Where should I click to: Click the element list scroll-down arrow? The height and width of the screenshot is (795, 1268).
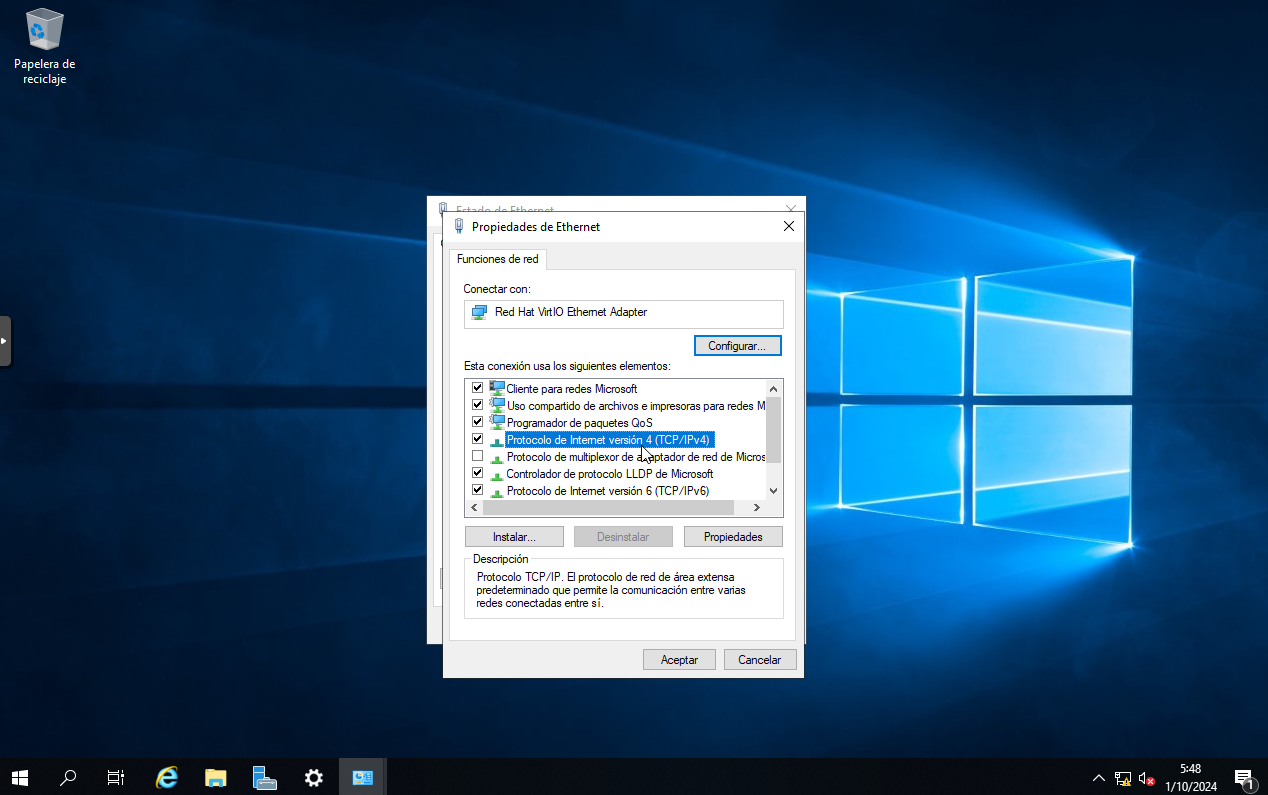(x=773, y=491)
